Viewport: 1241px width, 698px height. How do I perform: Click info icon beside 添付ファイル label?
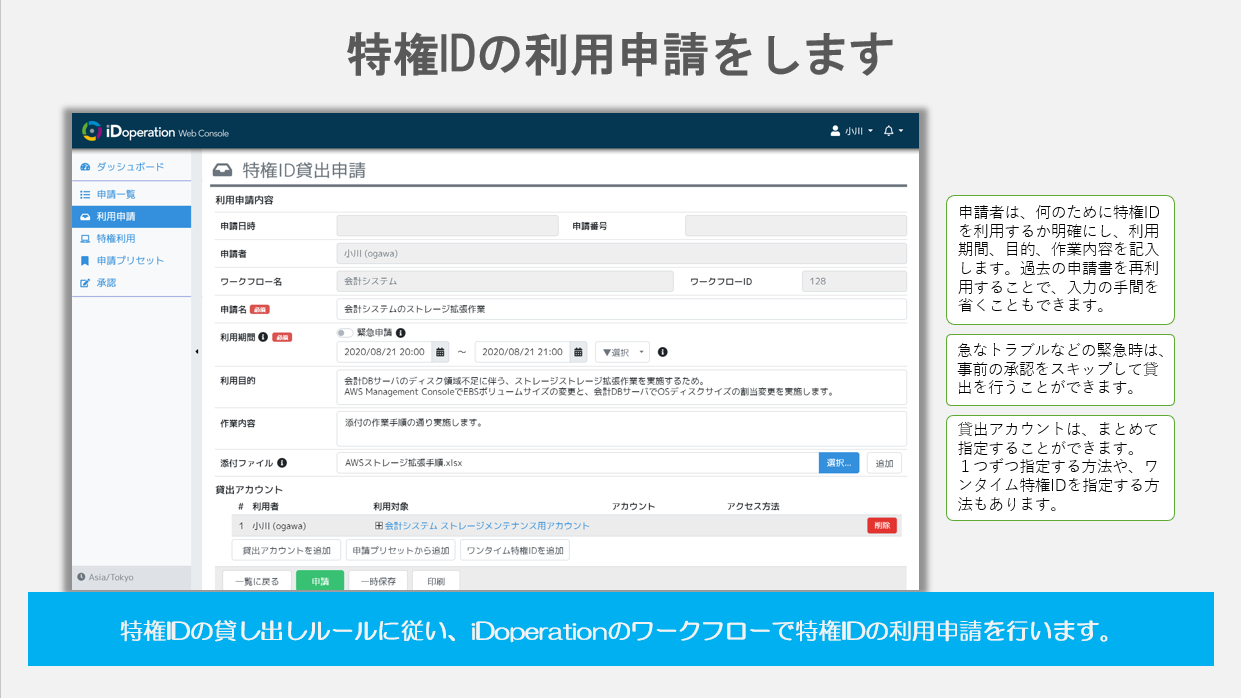click(282, 463)
